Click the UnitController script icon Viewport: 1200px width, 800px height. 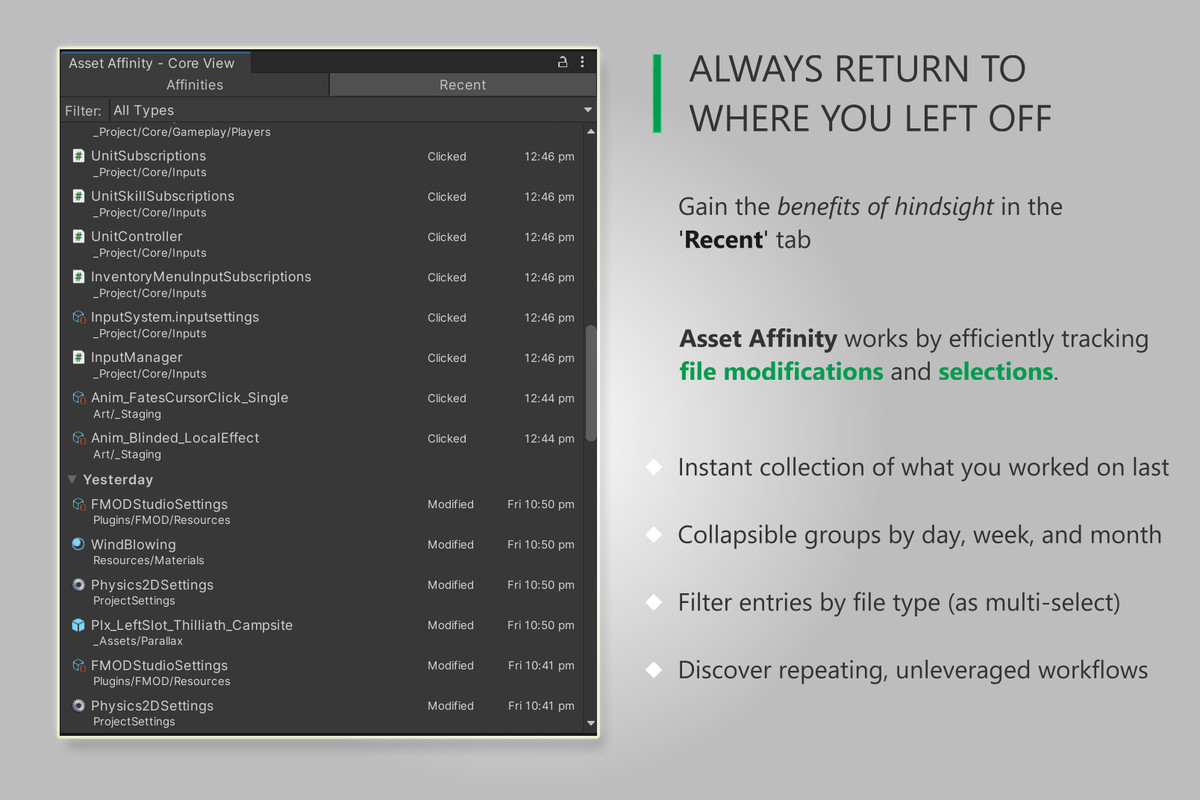[x=78, y=236]
